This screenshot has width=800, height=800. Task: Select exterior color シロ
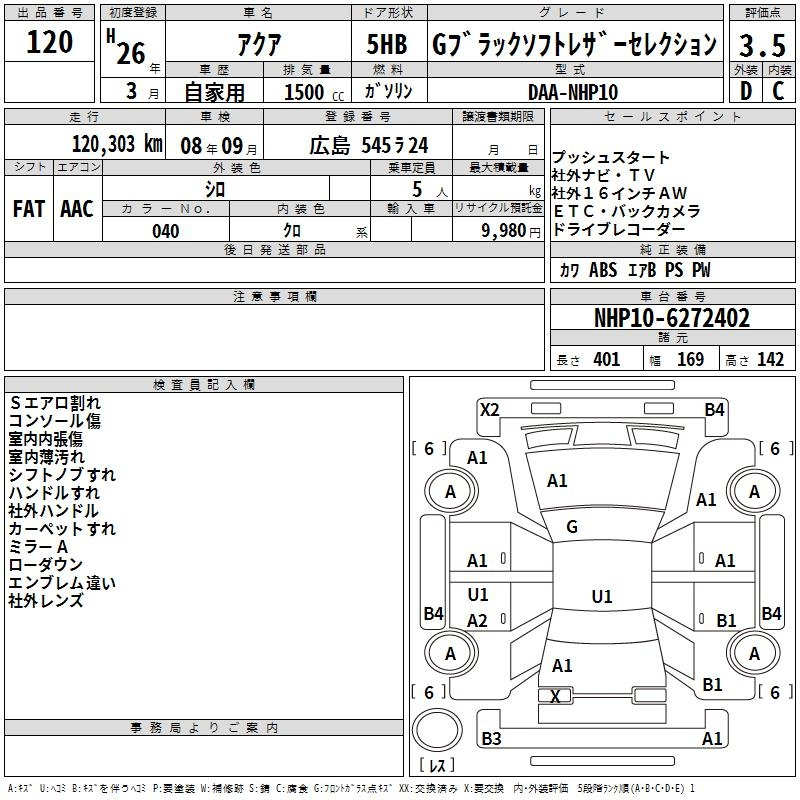[x=215, y=190]
